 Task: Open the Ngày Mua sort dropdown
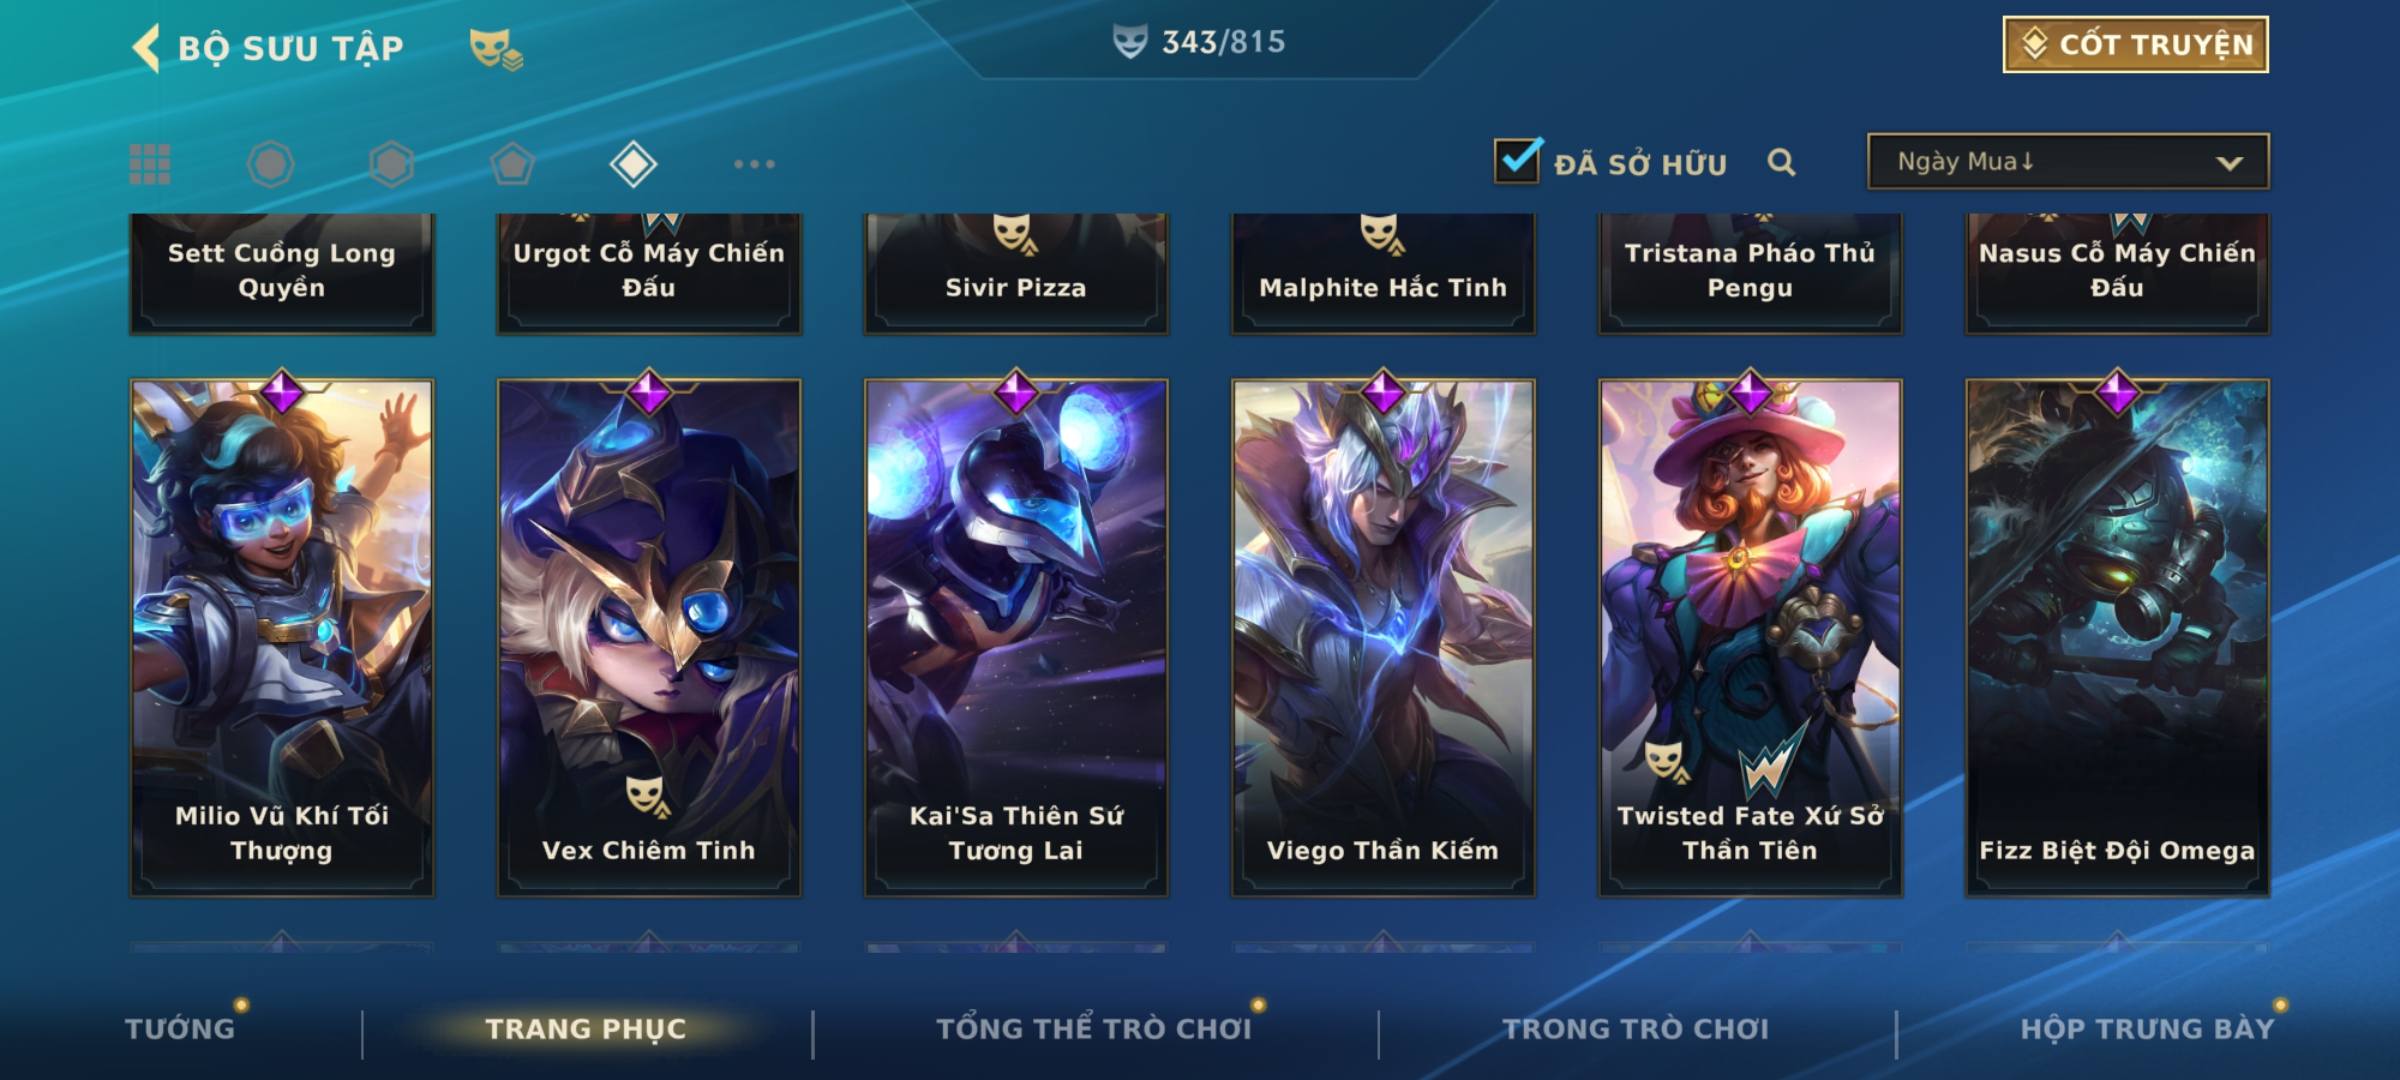pos(2068,161)
